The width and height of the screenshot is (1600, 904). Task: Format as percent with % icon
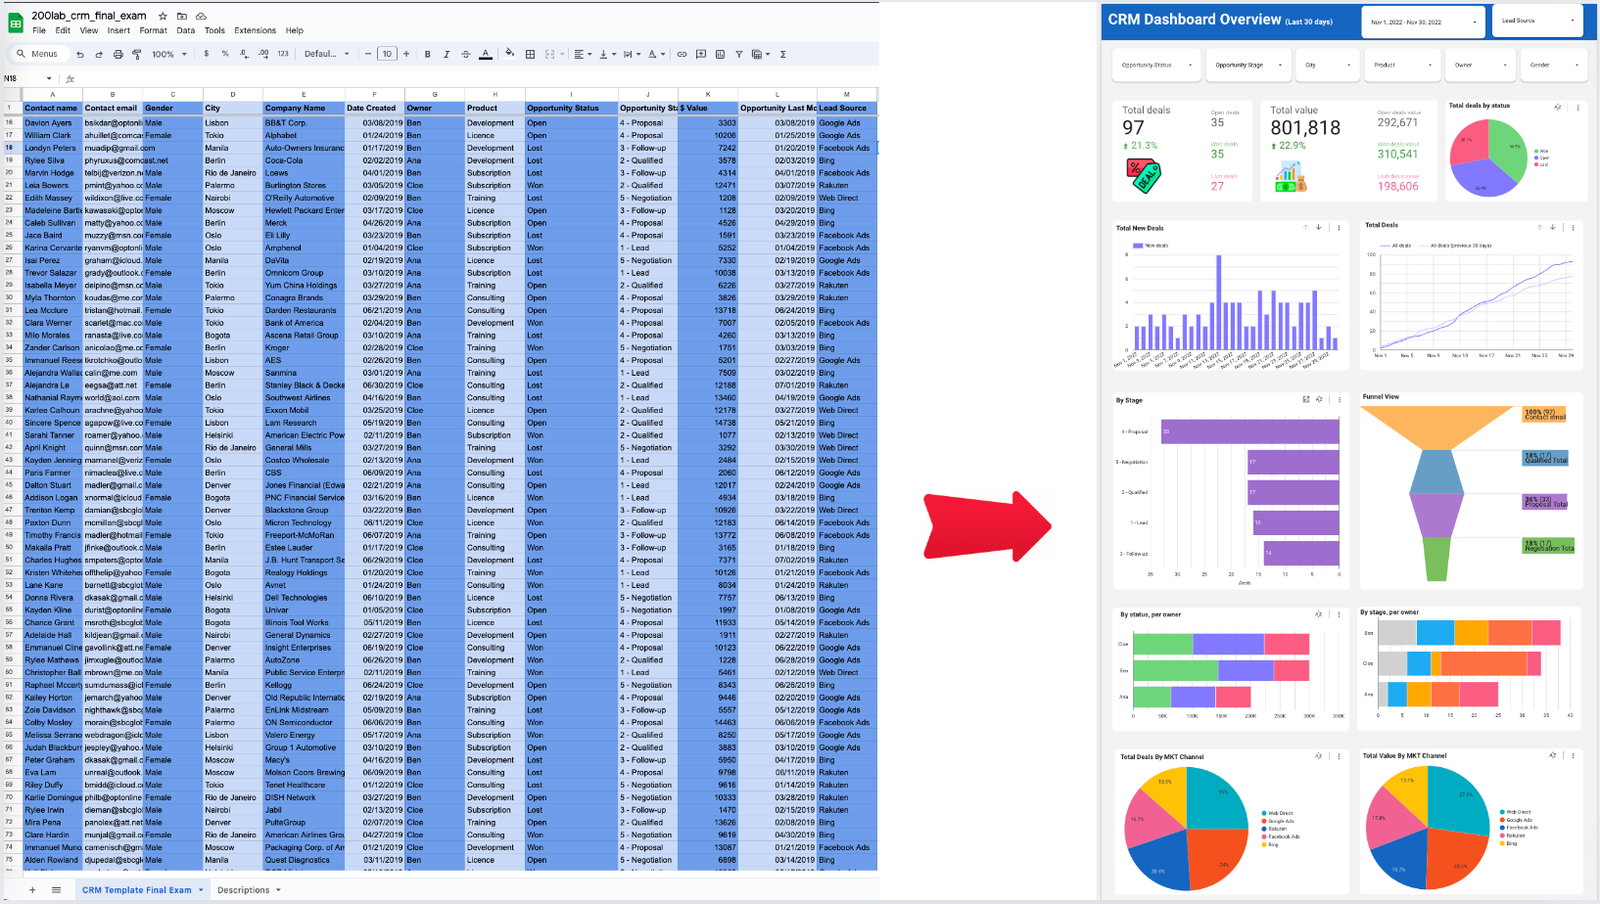[x=225, y=54]
